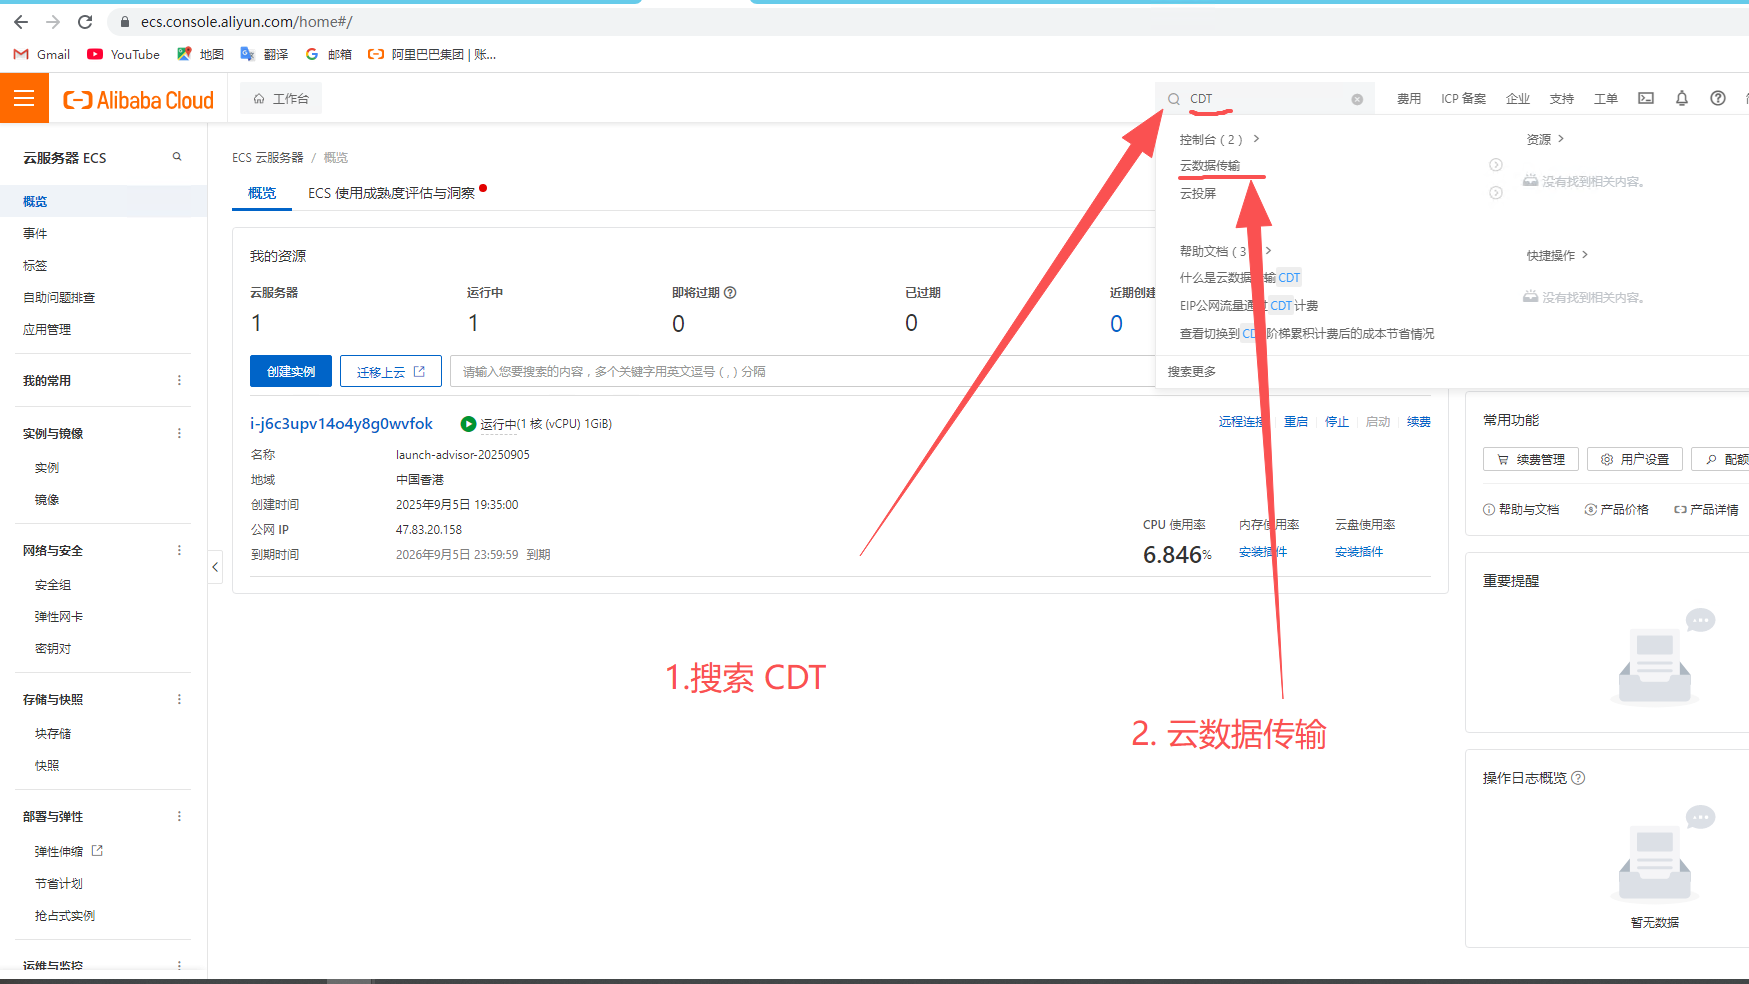
Task: Click the ECS sidebar search icon
Action: point(177,157)
